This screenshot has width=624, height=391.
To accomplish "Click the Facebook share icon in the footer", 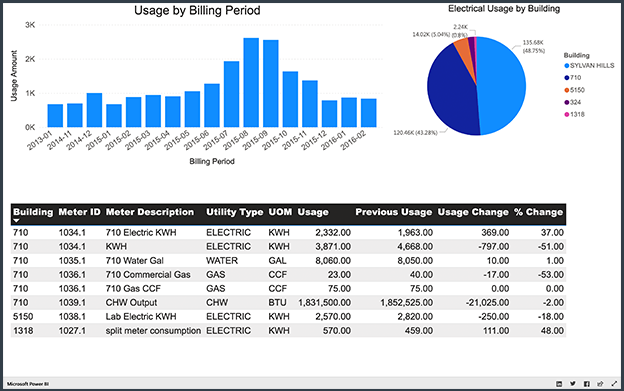I will 587,383.
